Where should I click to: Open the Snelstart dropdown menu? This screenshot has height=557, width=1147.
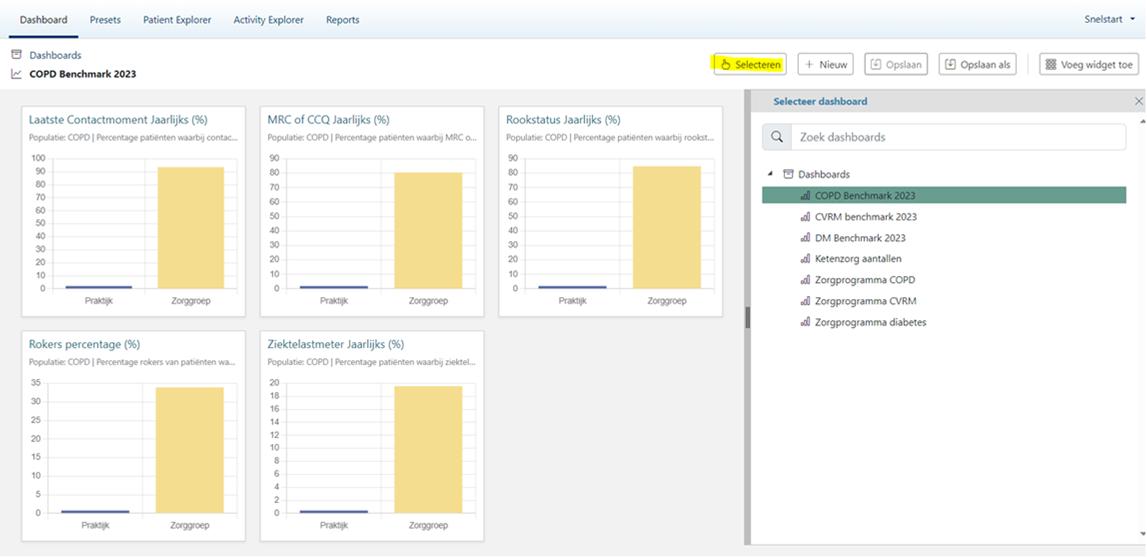[x=1110, y=20]
